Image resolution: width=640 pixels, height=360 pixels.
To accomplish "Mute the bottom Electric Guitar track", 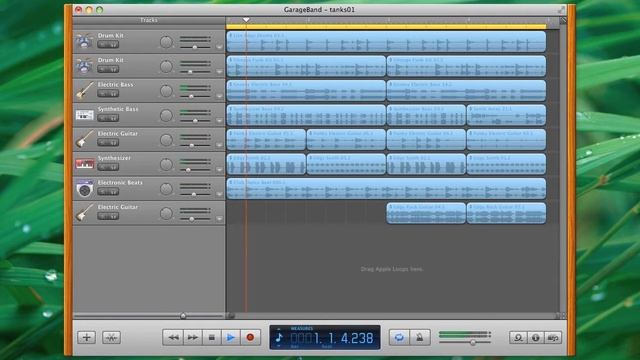I will (x=103, y=216).
